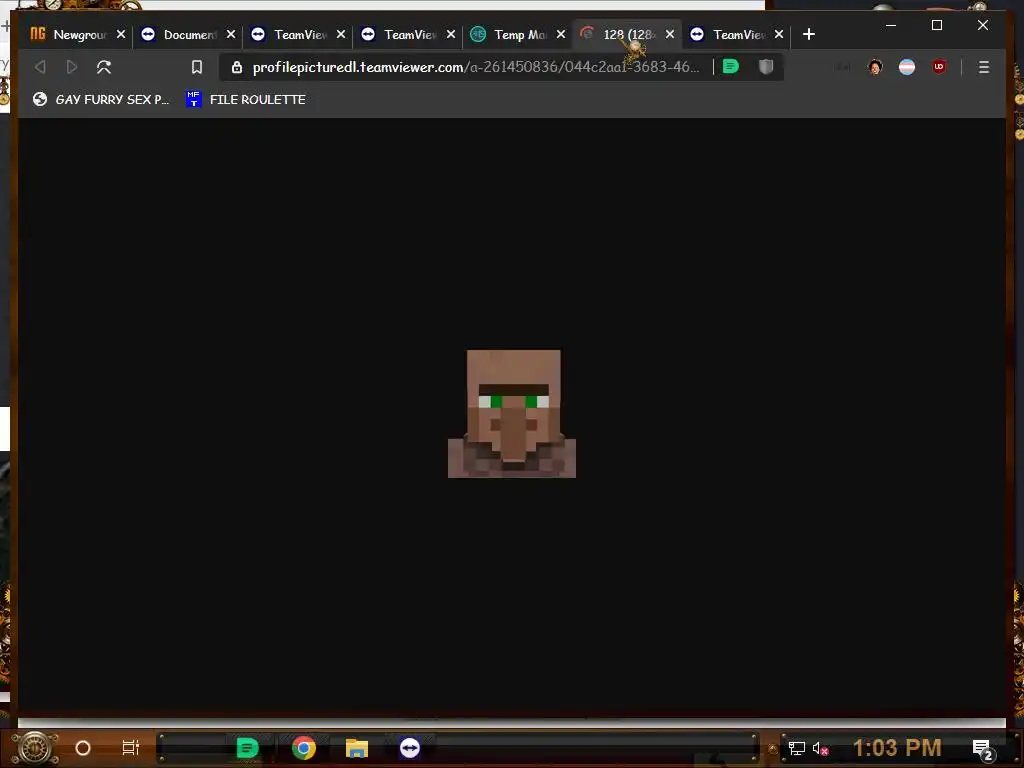Screen dimensions: 1024x768
Task: Open the green chat app on taskbar
Action: 248,748
